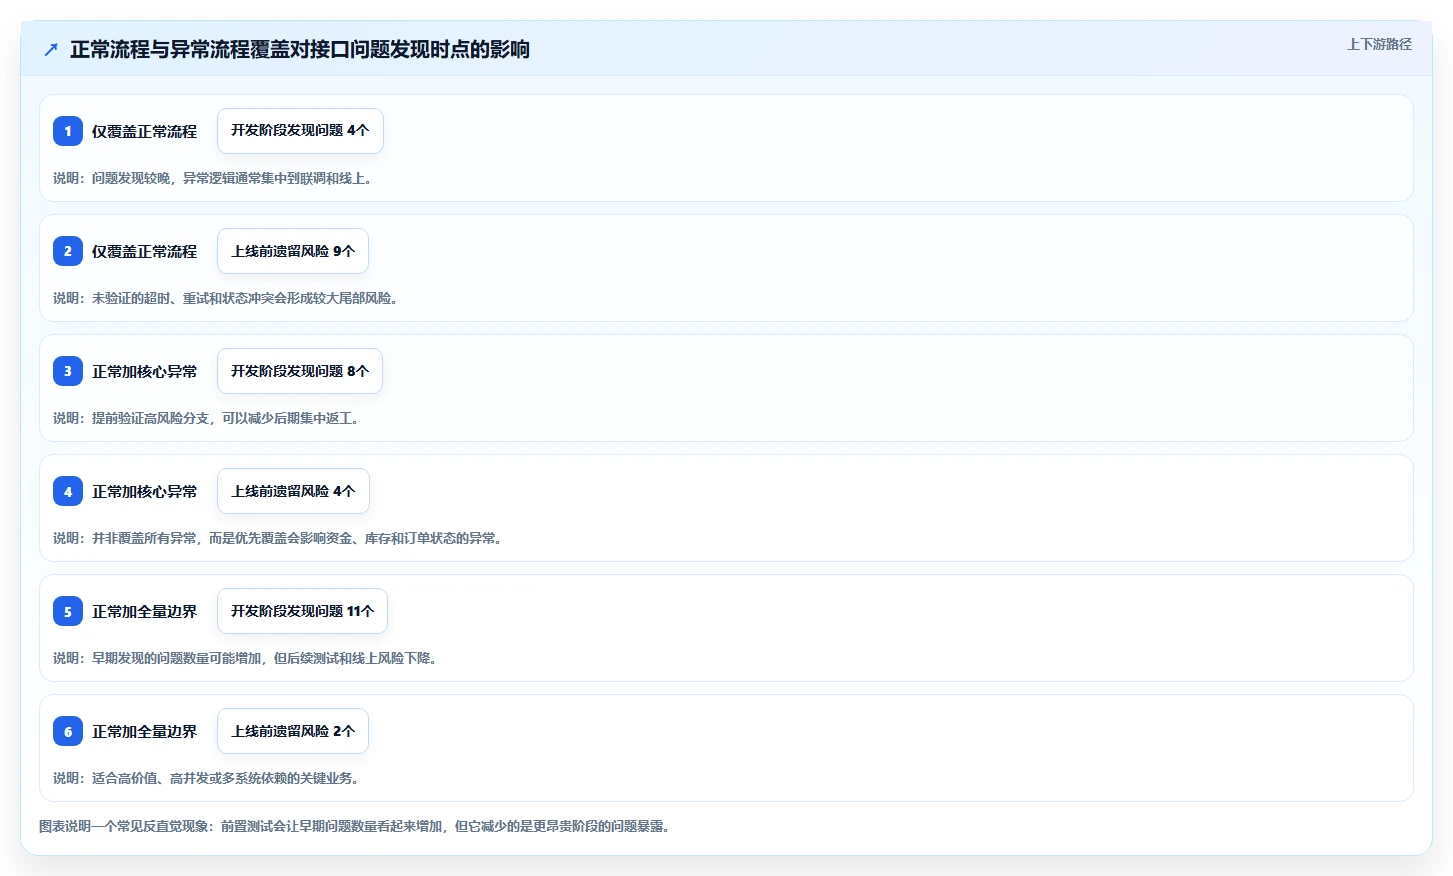Select 正常加全量边界 label in step 5
The height and width of the screenshot is (876, 1453).
pos(144,611)
